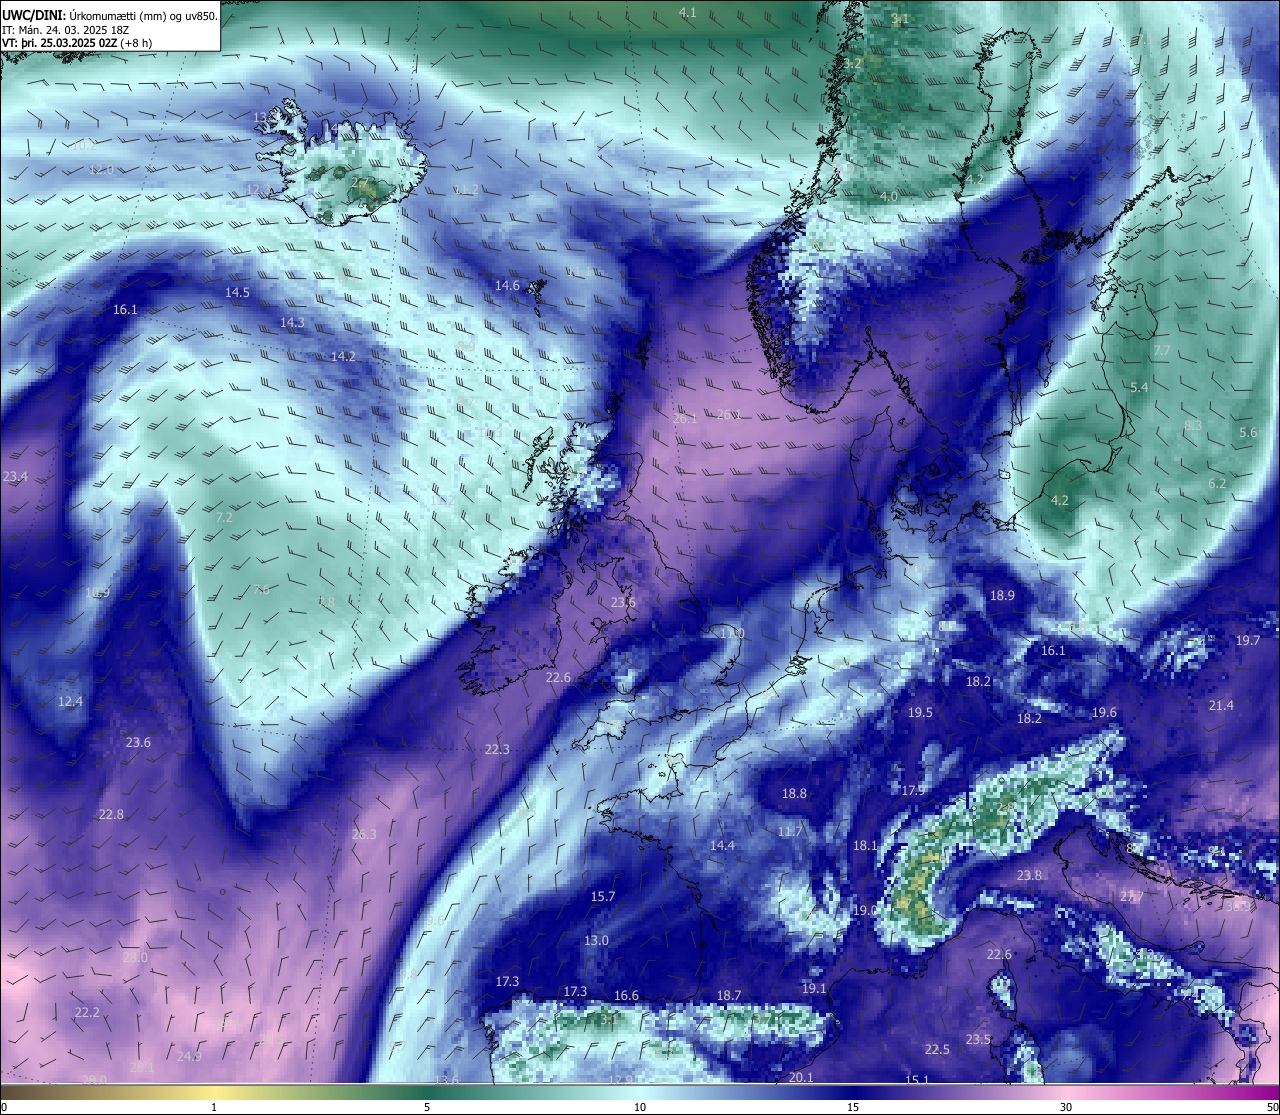Screen dimensions: 1280x1115
Task: Click the 4.0 value over Sweden
Action: [x=888, y=197]
